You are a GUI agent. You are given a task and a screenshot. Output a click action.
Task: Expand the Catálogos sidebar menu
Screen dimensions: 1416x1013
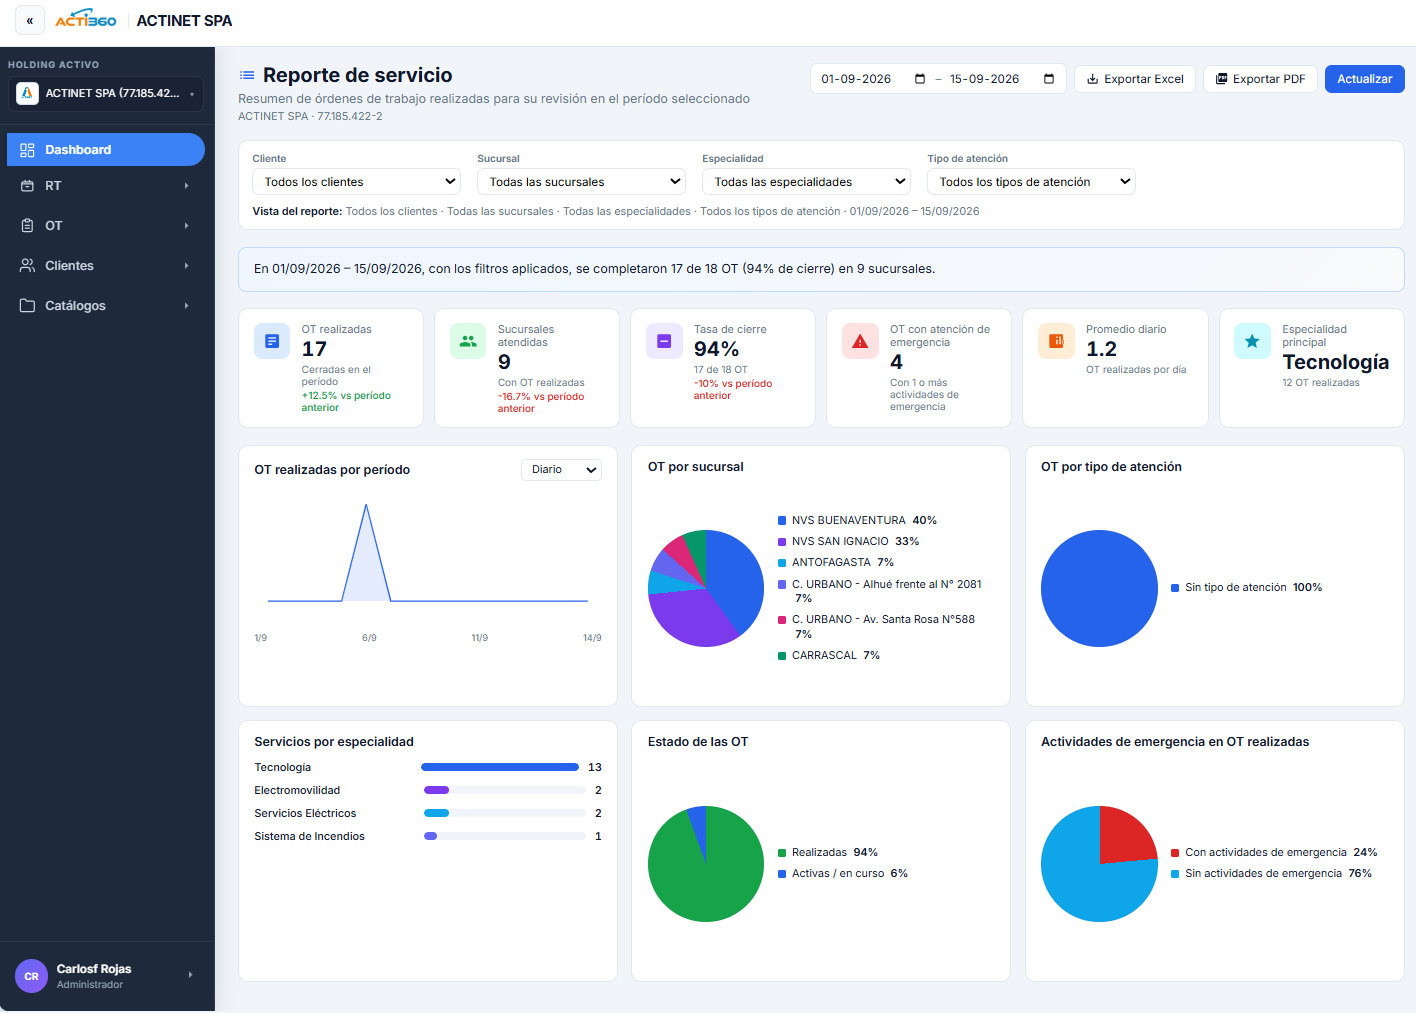click(x=186, y=306)
